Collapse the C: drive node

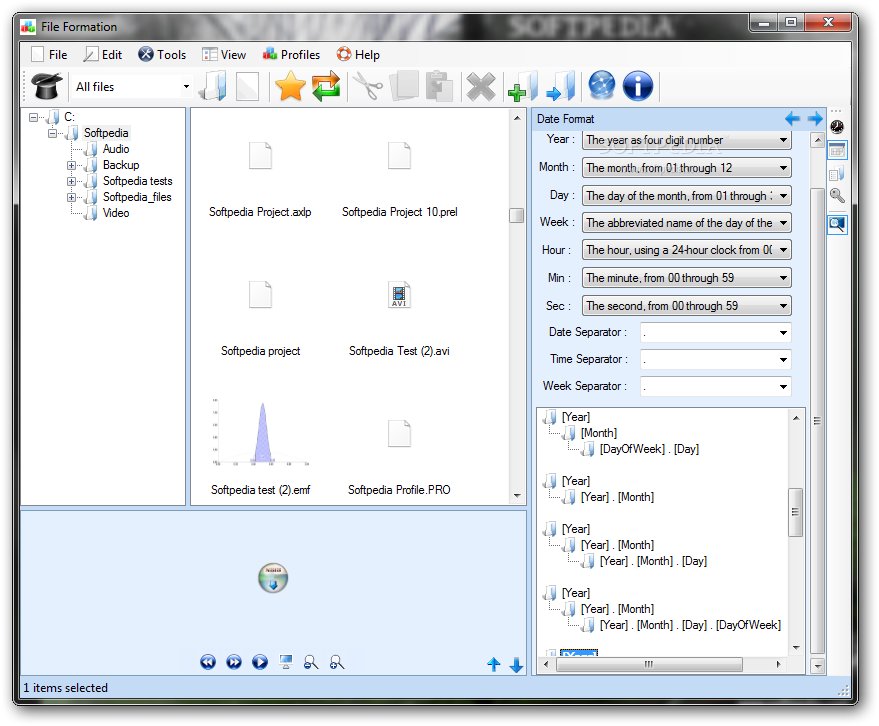pos(33,117)
